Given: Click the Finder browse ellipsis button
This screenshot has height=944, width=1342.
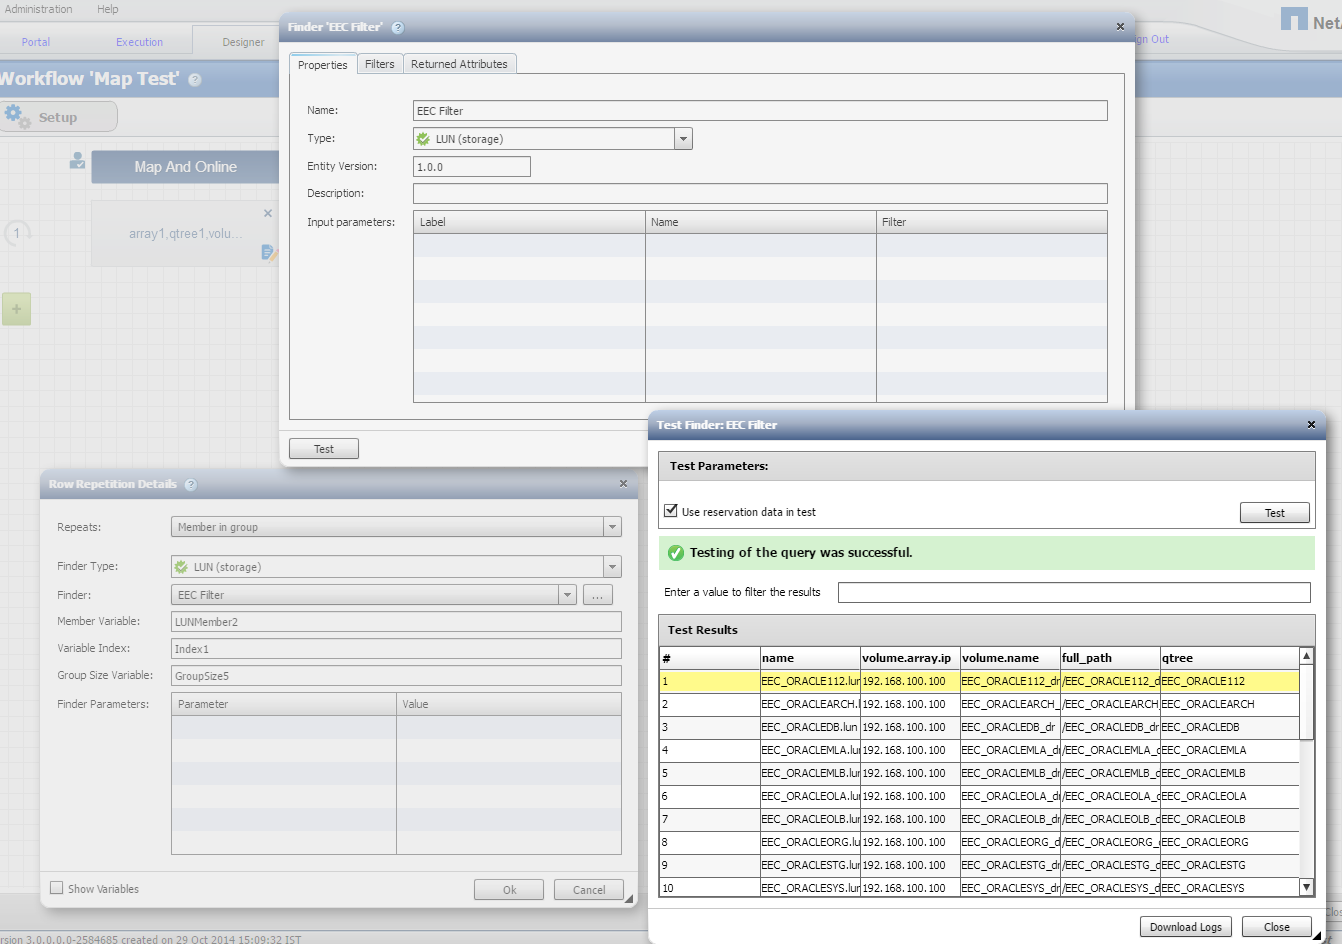Looking at the screenshot, I should coord(597,595).
